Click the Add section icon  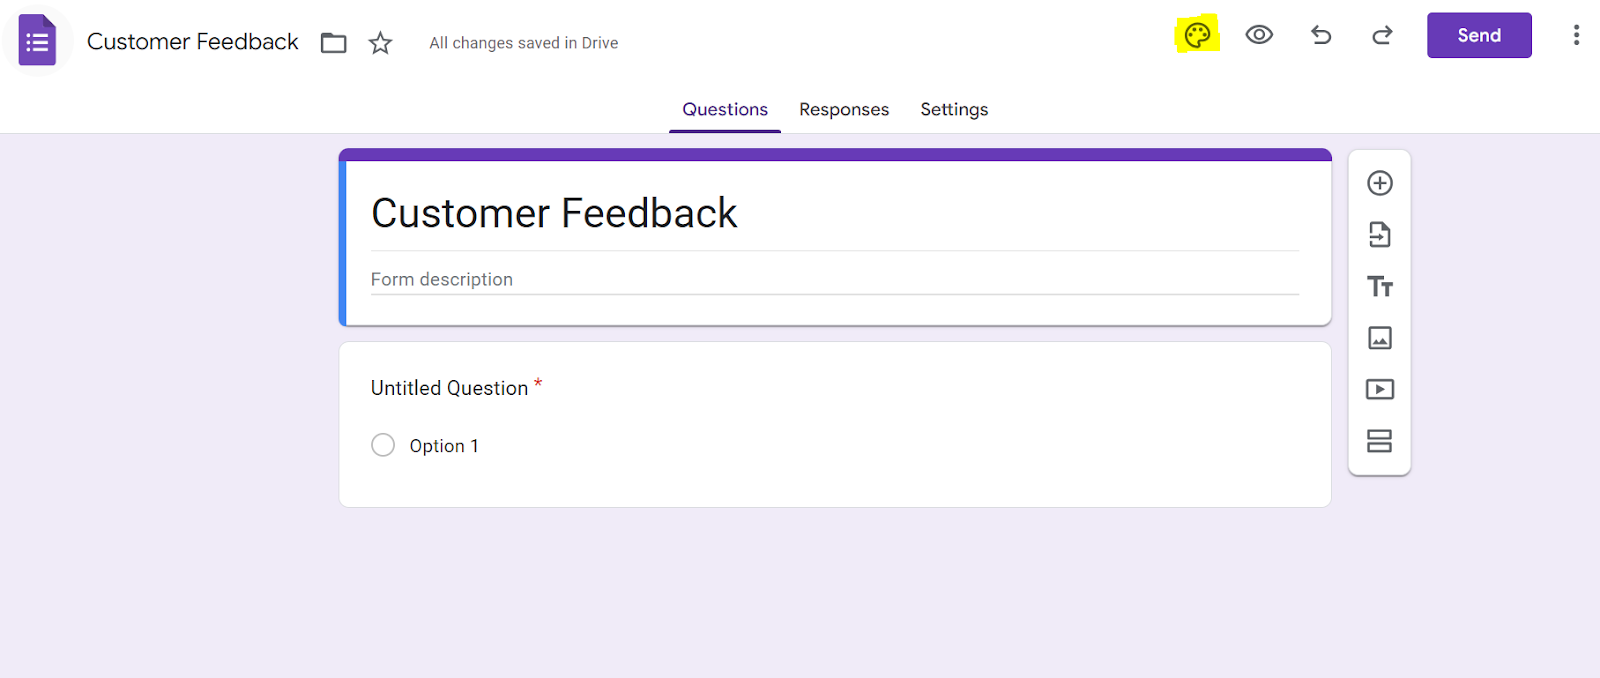coord(1380,441)
